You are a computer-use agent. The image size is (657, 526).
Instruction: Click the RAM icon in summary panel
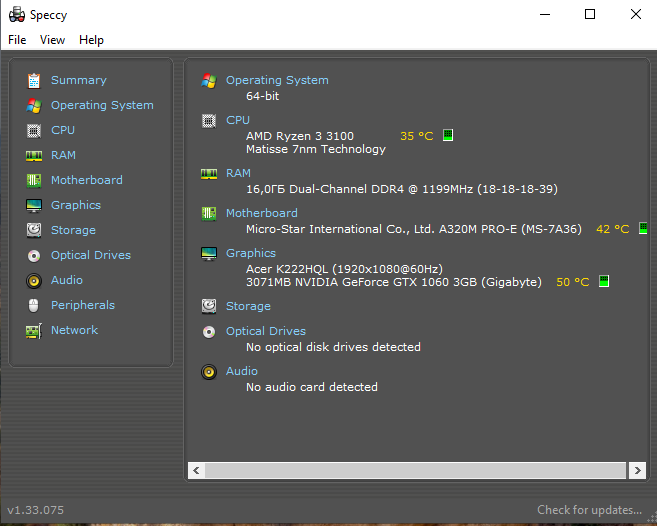coord(209,174)
